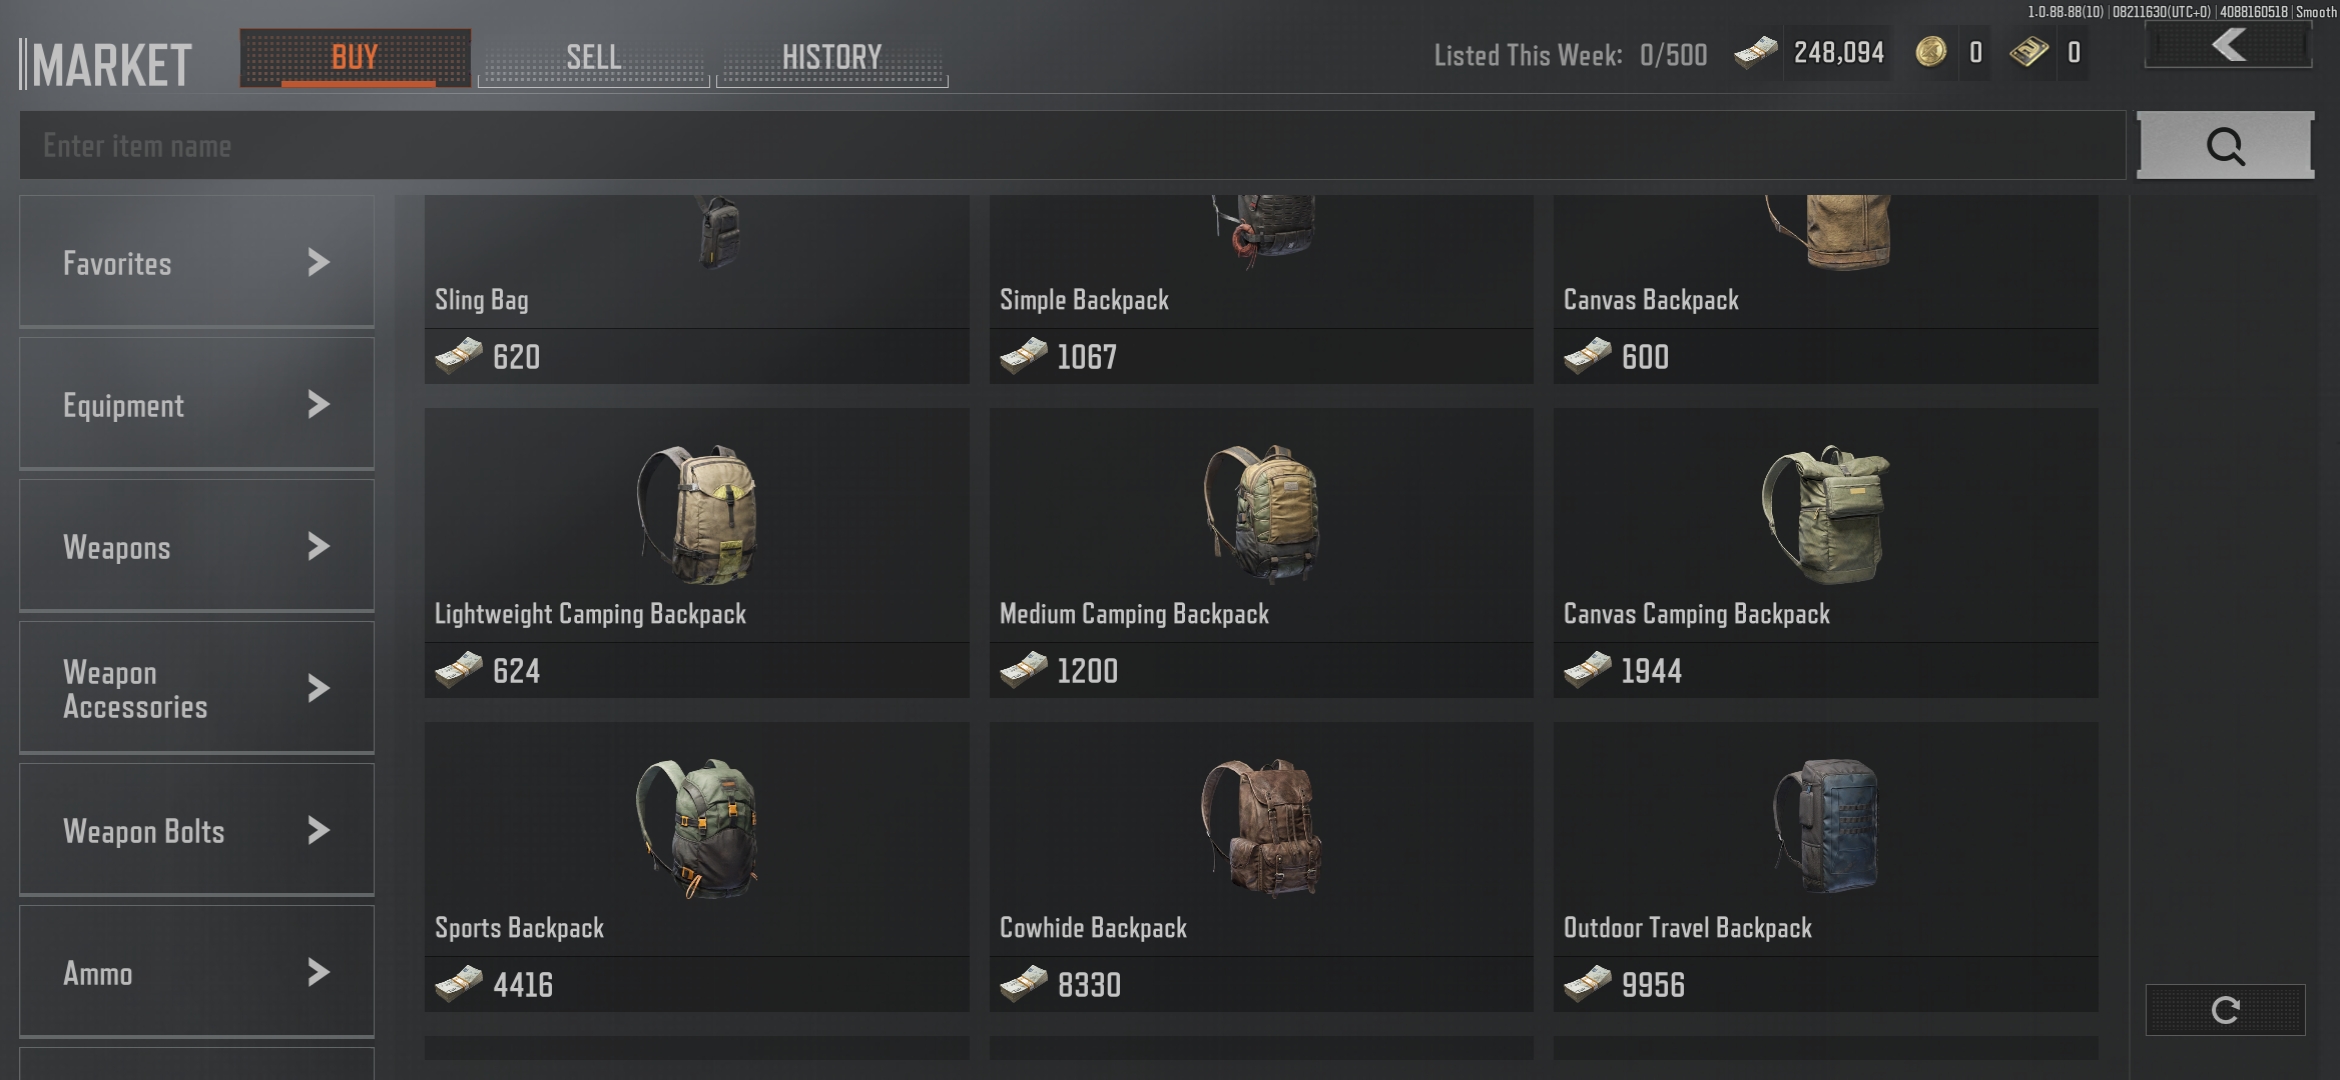Viewport: 2340px width, 1080px height.
Task: Click the gold coin currency icon
Action: [x=1931, y=52]
